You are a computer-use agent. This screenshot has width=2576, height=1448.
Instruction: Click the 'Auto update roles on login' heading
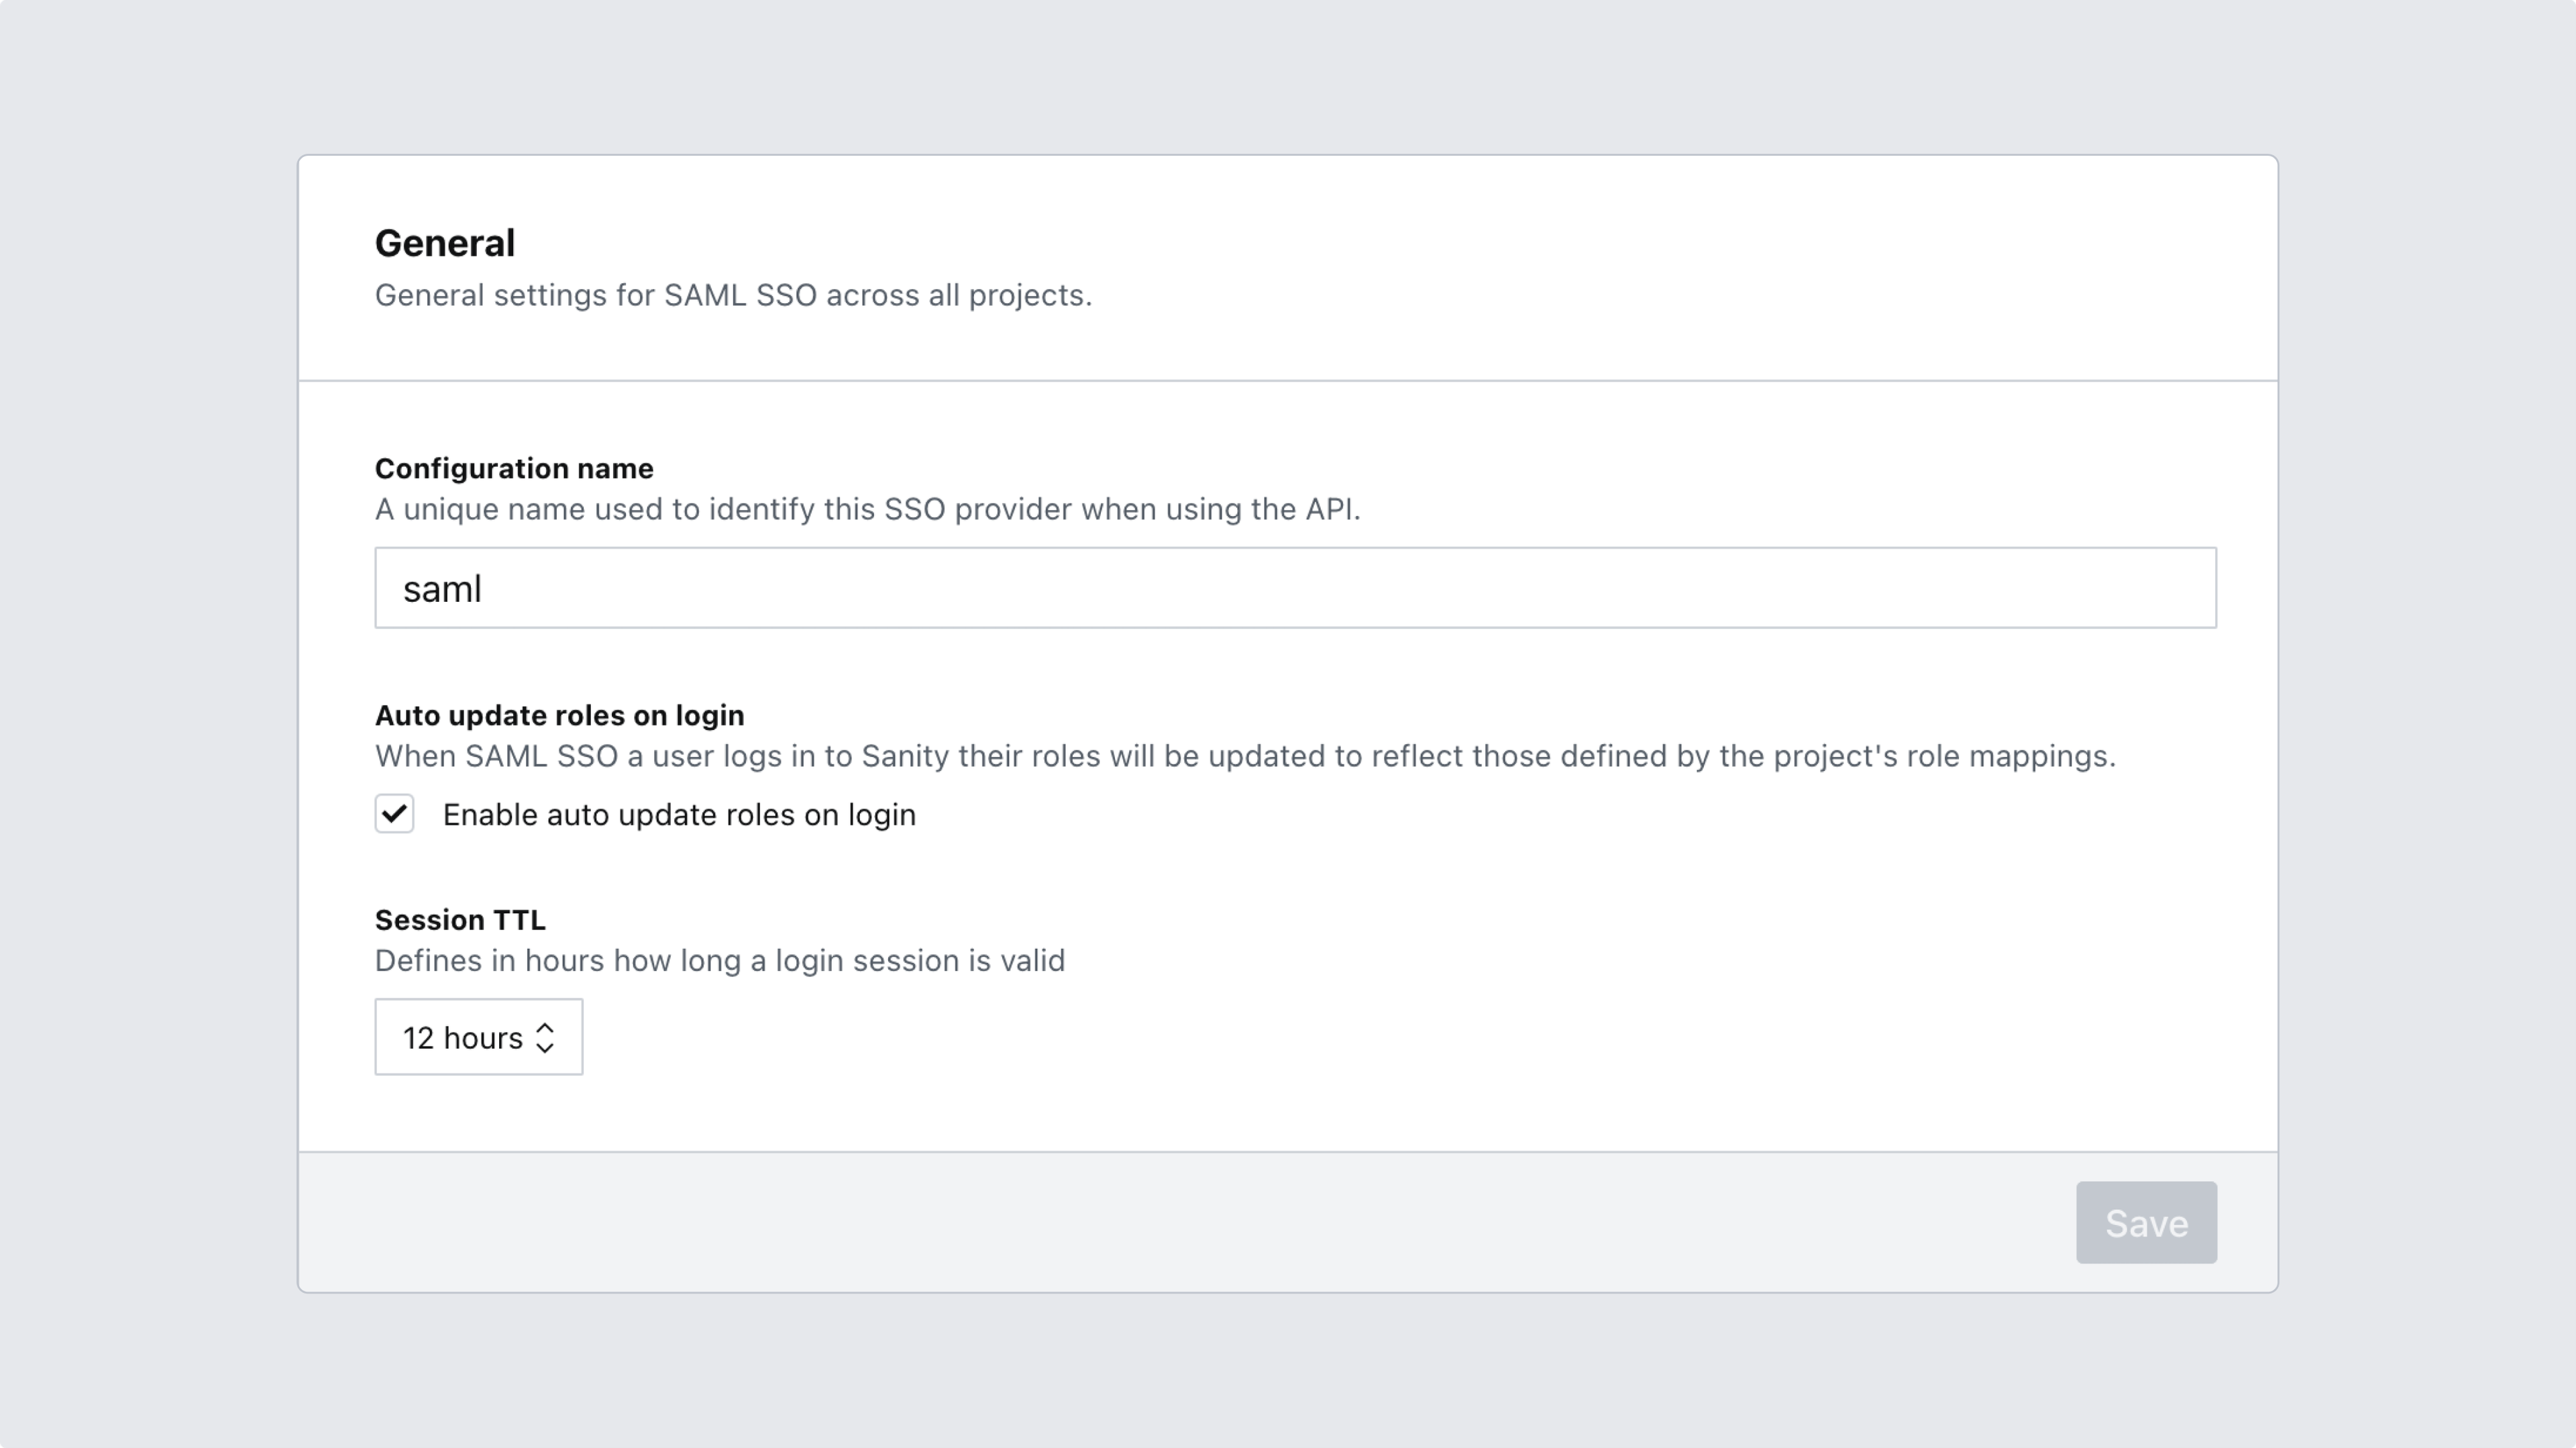pyautogui.click(x=559, y=715)
